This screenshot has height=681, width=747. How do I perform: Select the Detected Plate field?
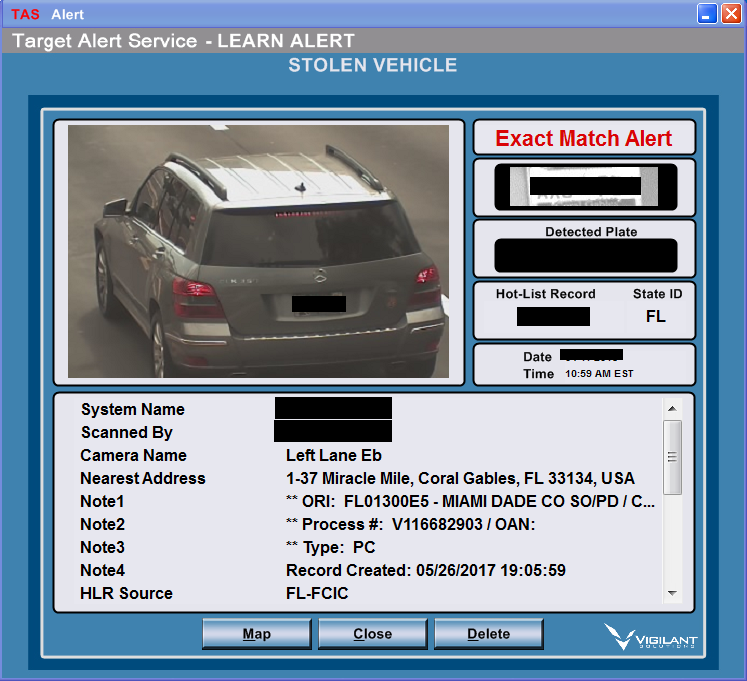584,255
